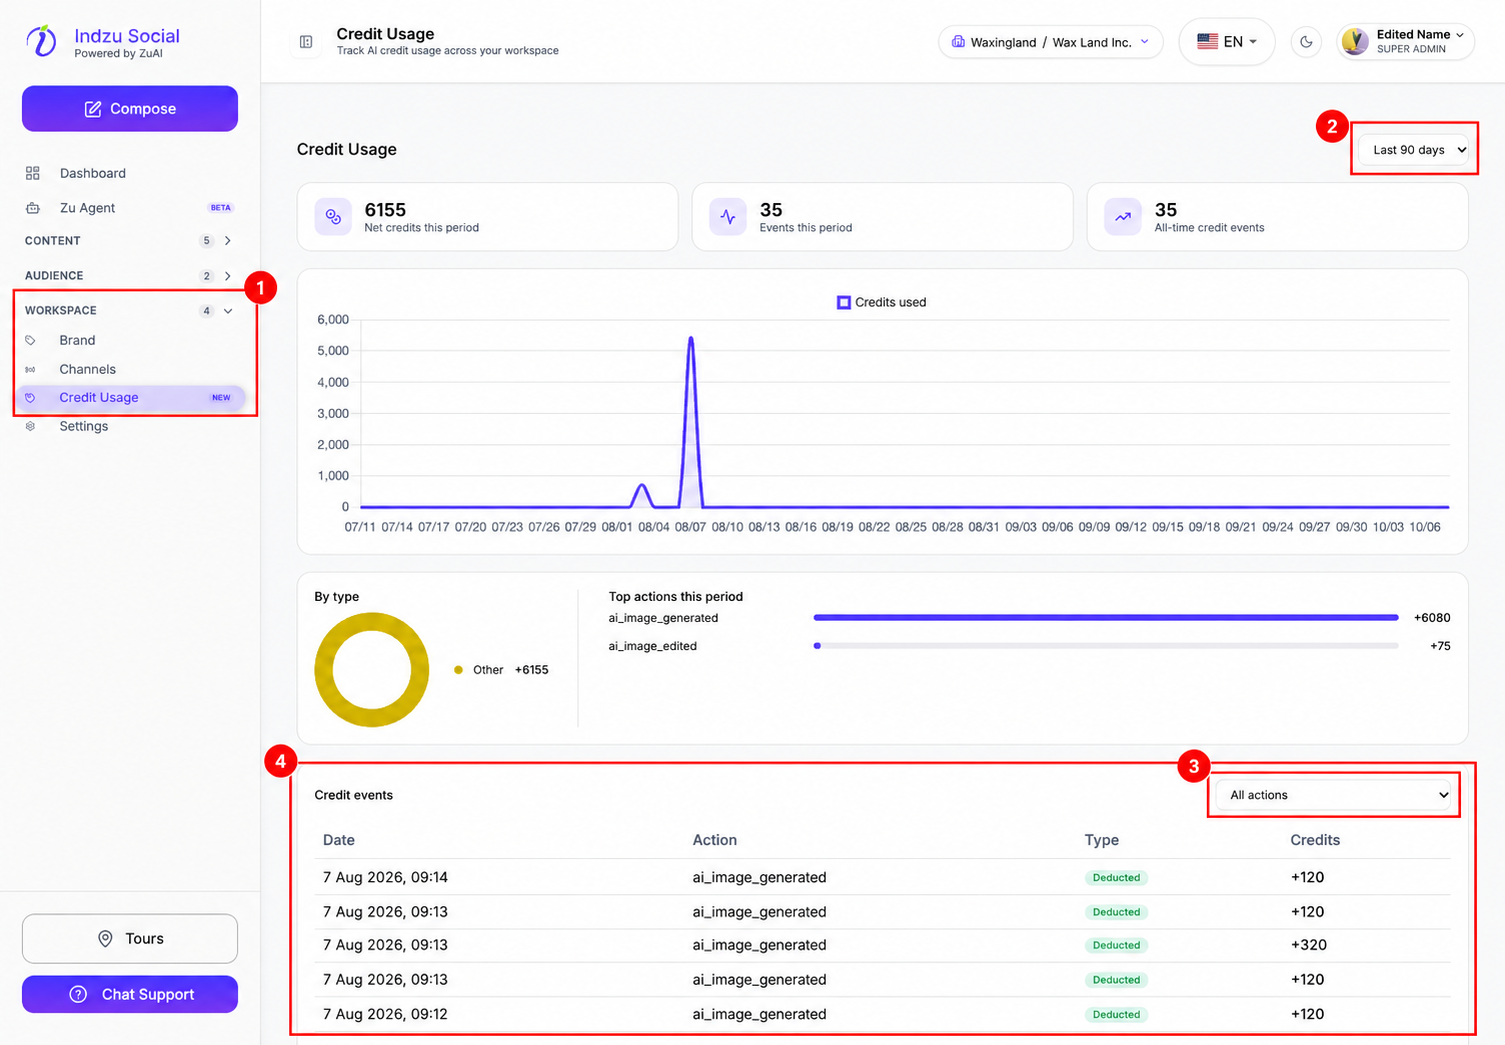Click the Date column header
Screen dimensions: 1505x1045
[339, 840]
